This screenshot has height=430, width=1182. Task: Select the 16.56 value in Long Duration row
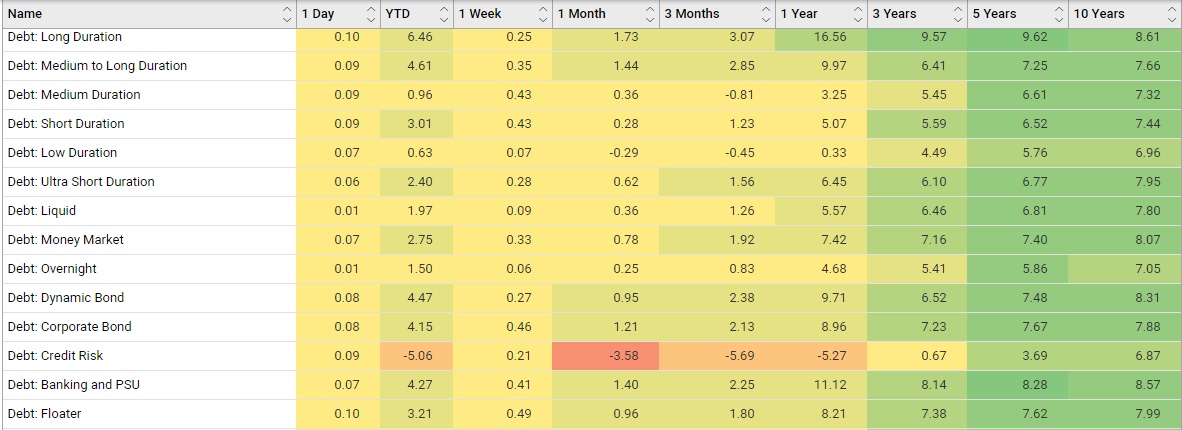pyautogui.click(x=831, y=37)
